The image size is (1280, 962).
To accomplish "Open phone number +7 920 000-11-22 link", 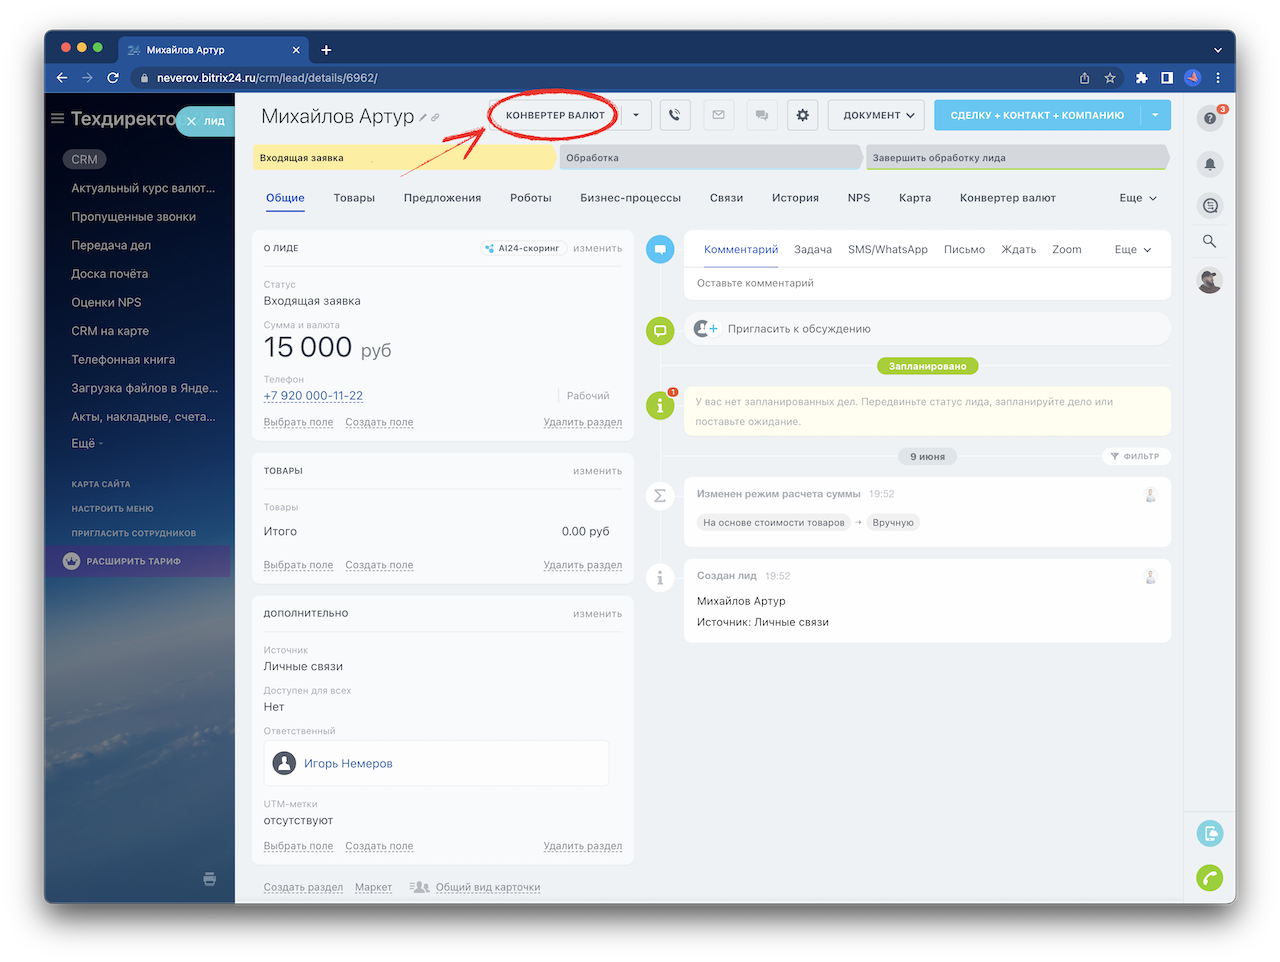I will point(313,396).
